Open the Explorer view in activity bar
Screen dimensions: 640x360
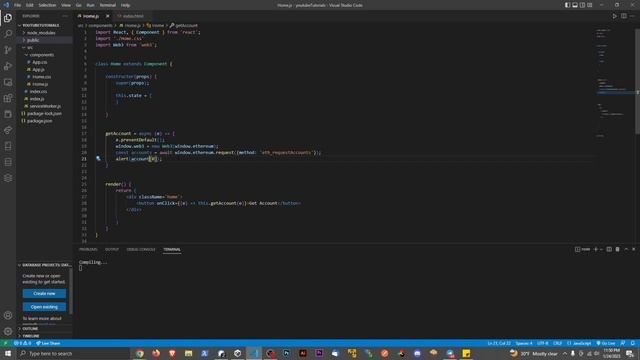8,18
